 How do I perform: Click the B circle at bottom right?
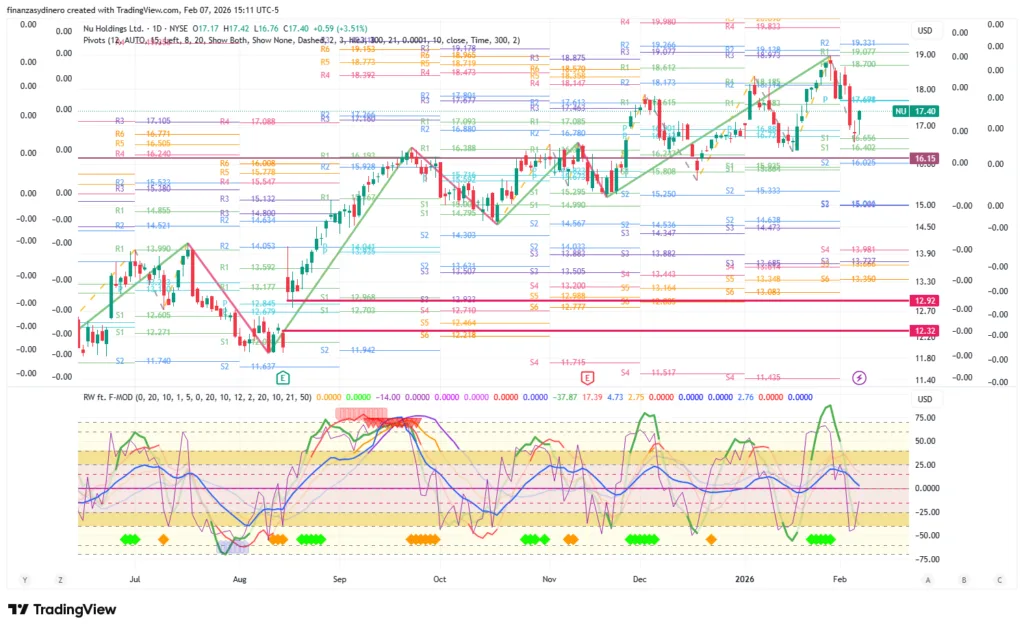[x=963, y=579]
